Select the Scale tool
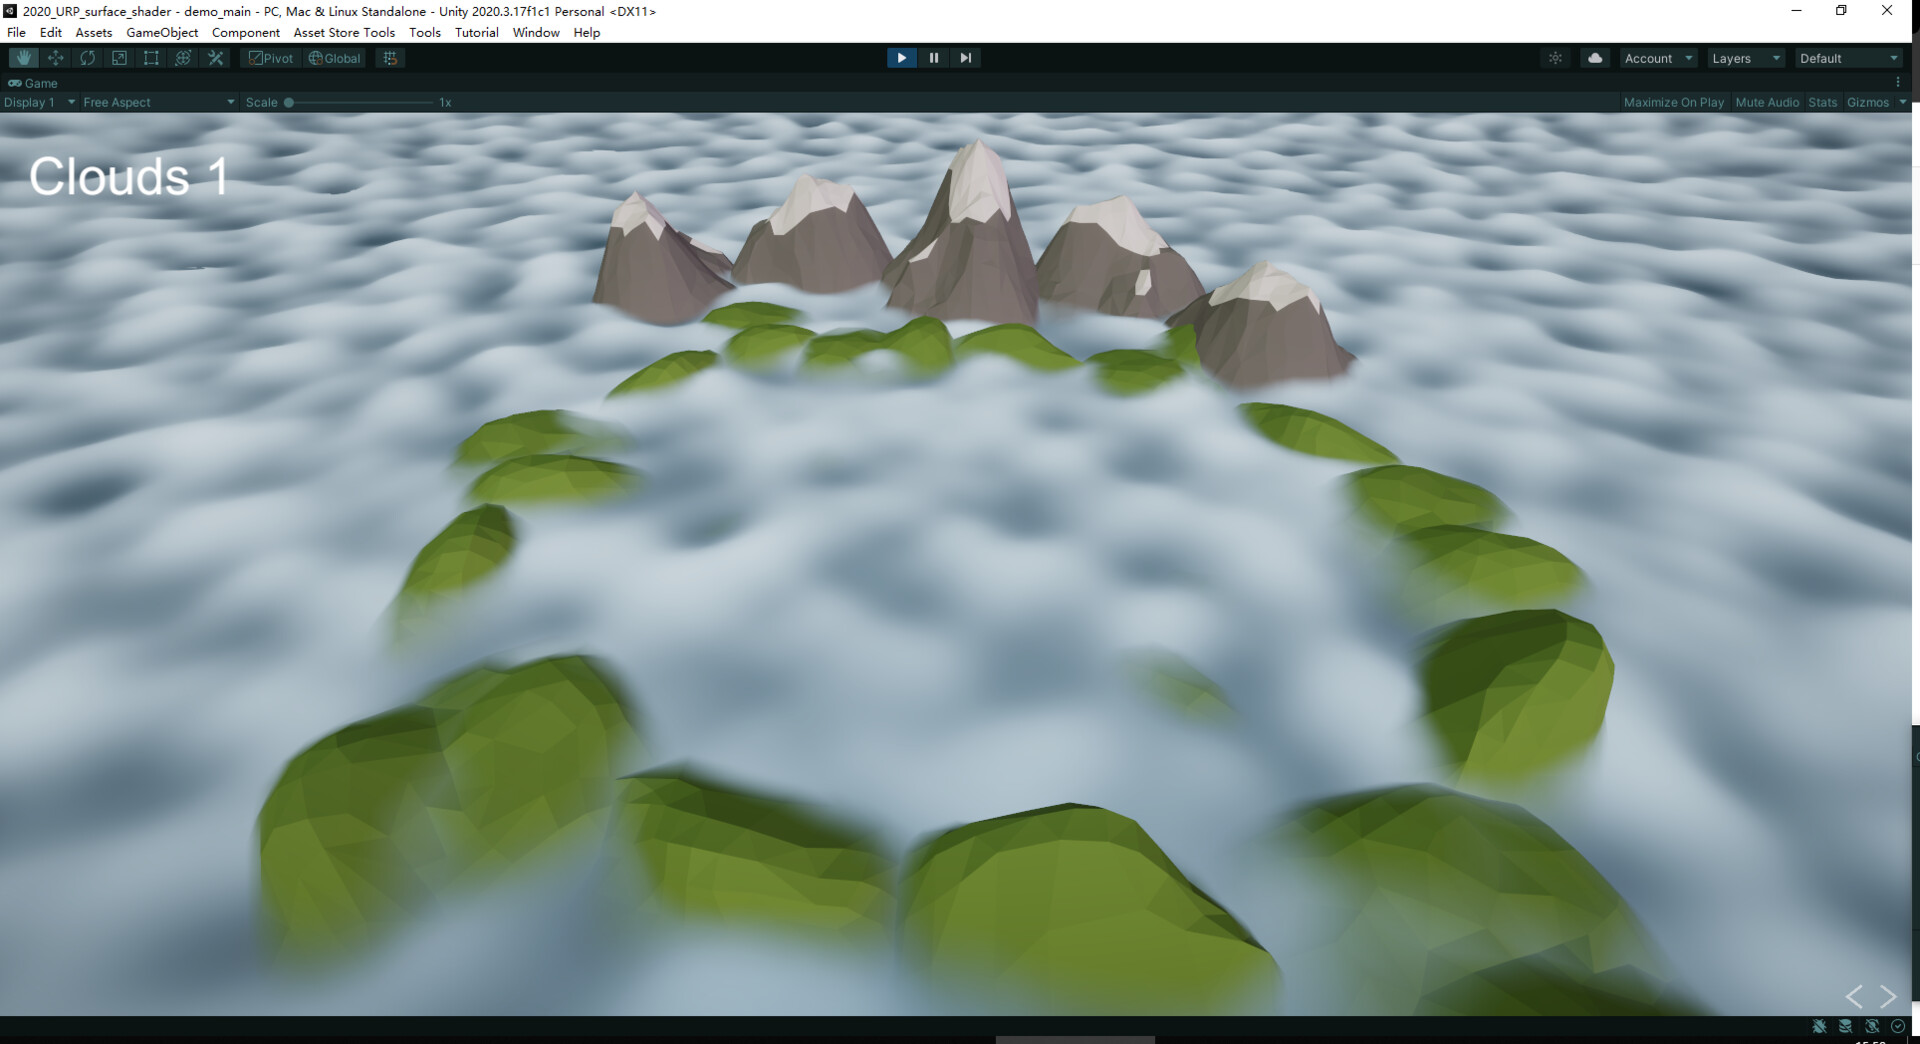Image resolution: width=1920 pixels, height=1044 pixels. coord(119,57)
